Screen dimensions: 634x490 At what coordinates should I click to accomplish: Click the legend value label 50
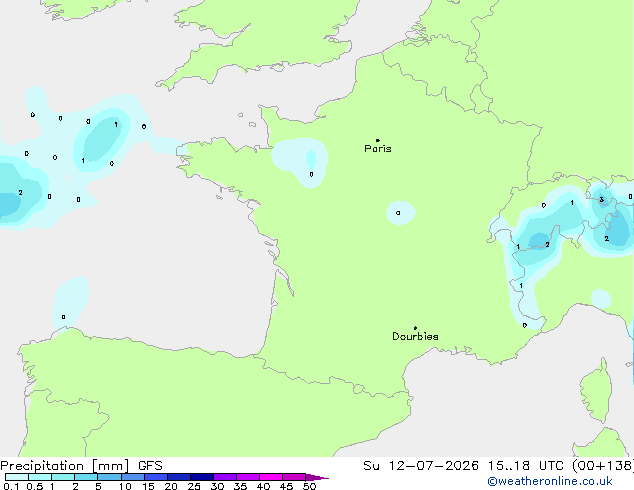click(x=309, y=486)
